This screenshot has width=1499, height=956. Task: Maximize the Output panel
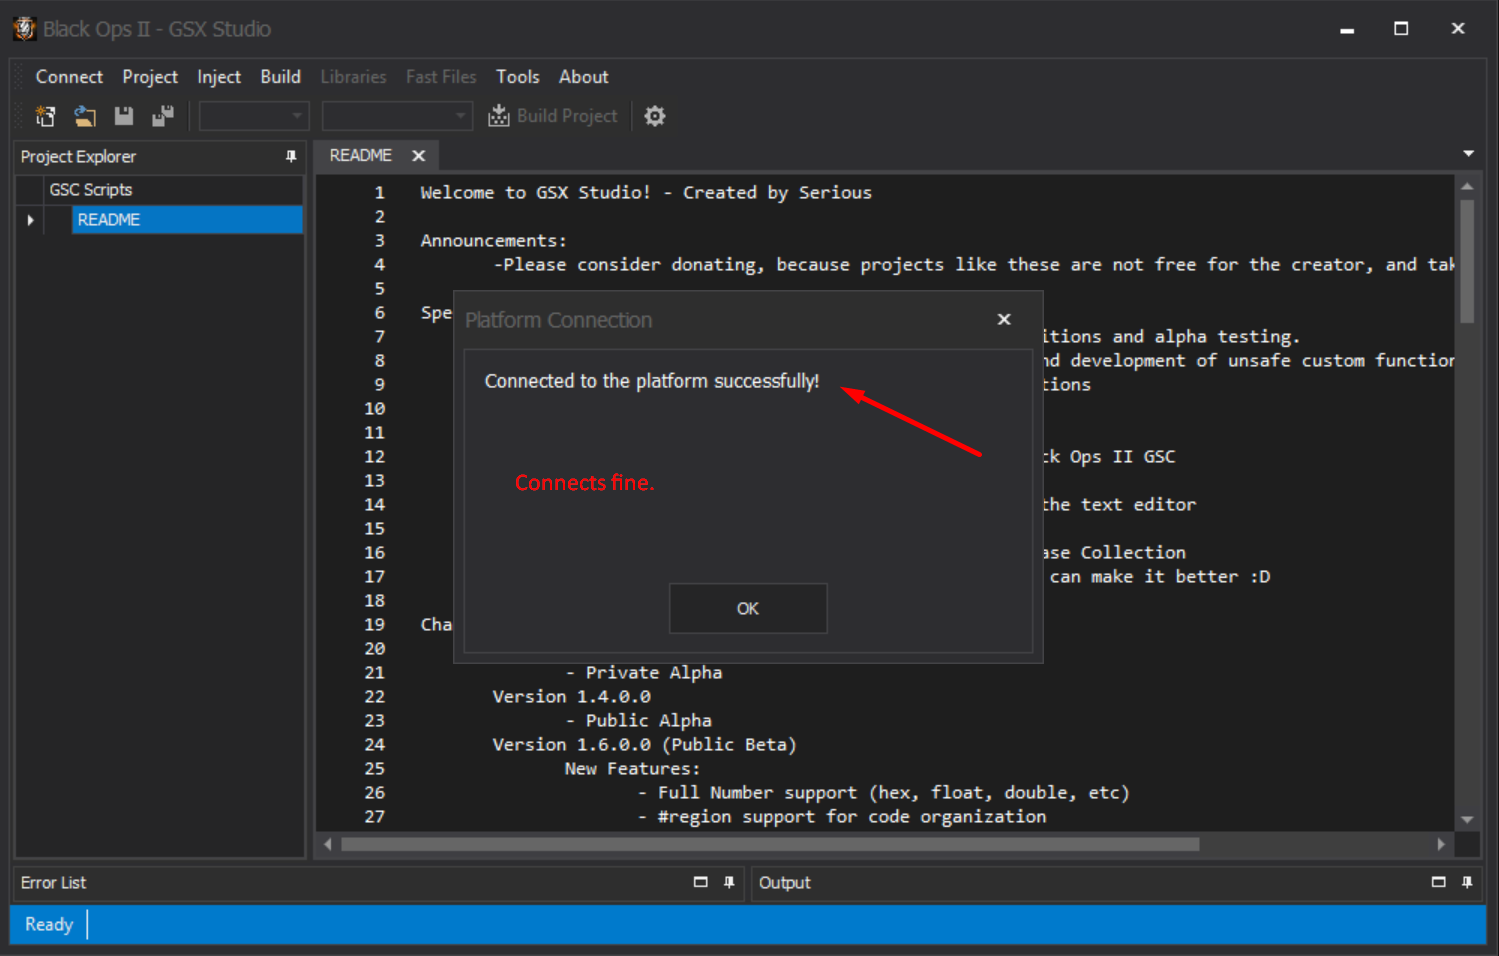coord(1438,882)
